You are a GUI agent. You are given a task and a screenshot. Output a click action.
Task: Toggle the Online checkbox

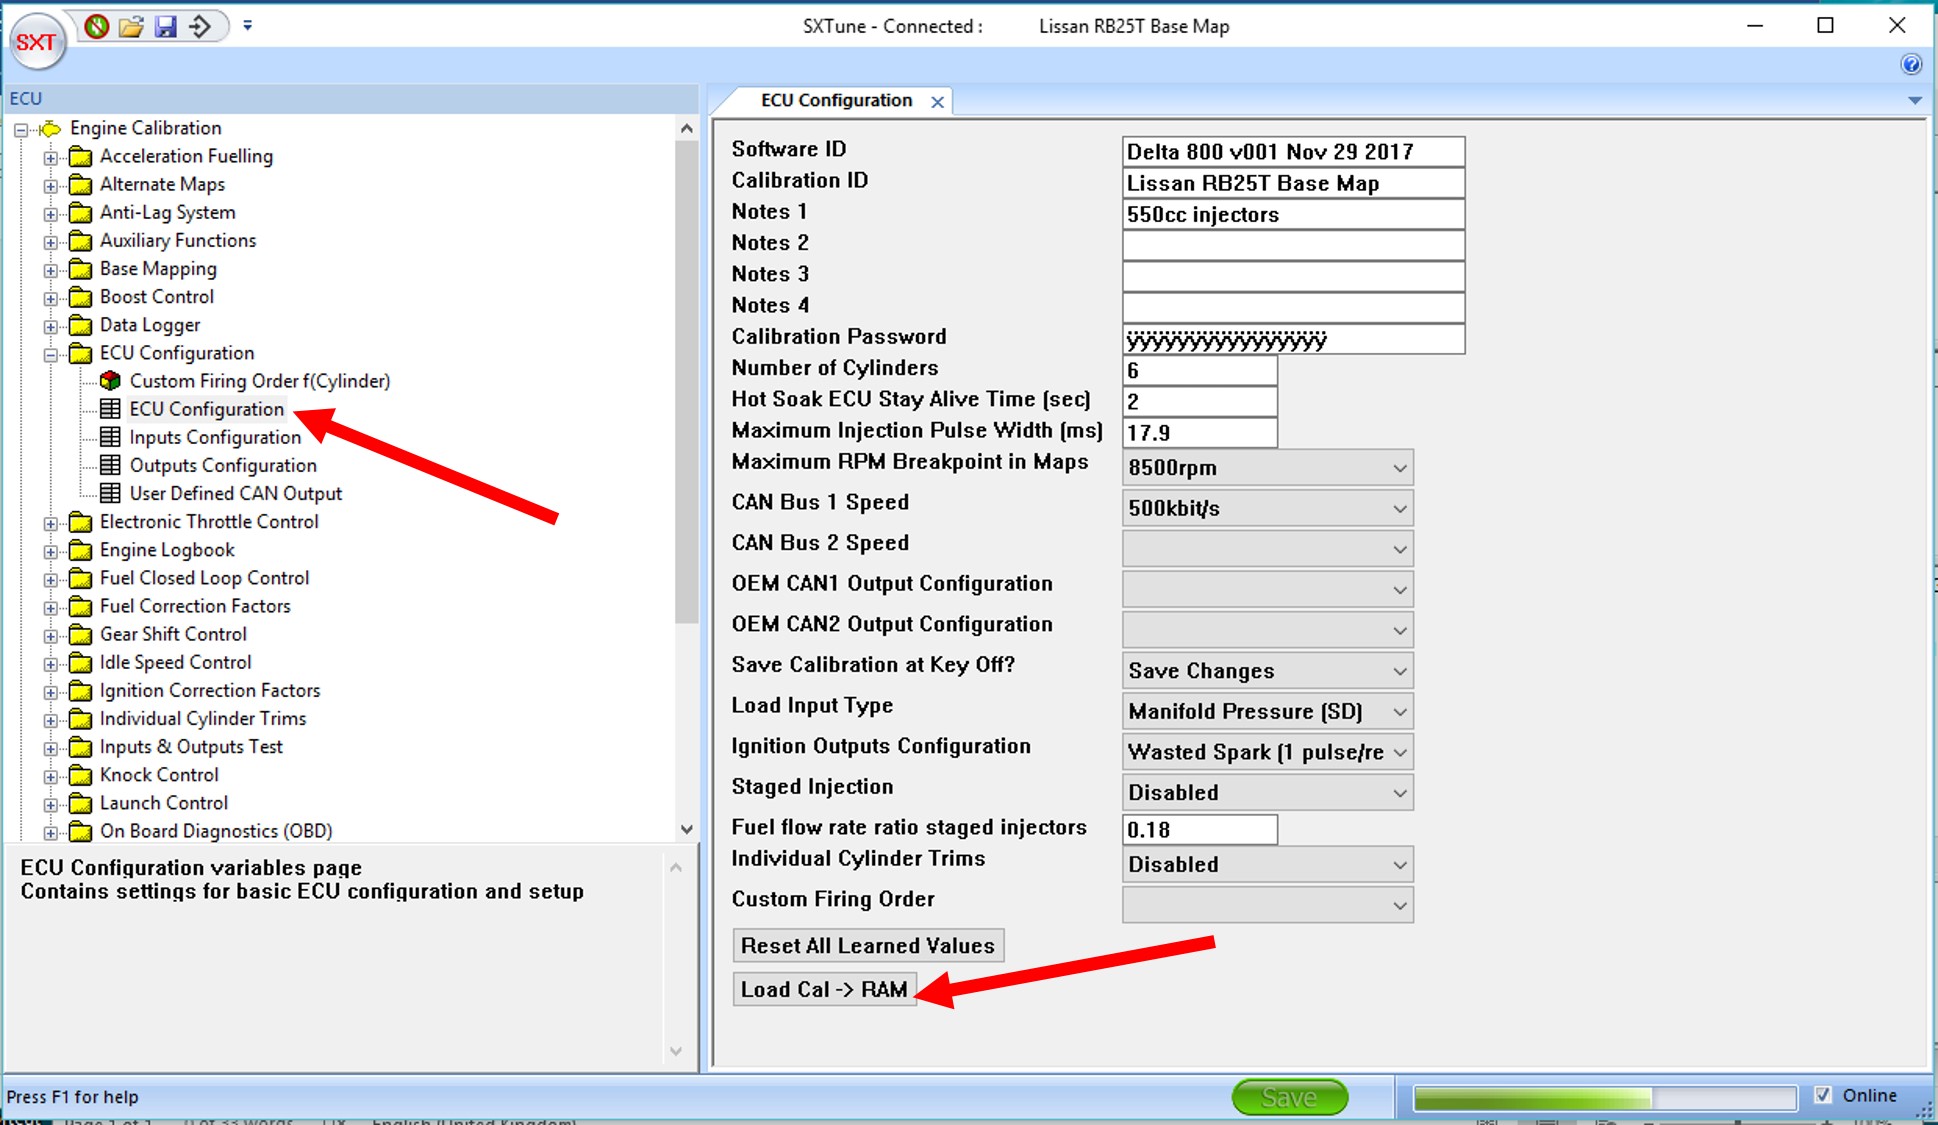pyautogui.click(x=1823, y=1095)
